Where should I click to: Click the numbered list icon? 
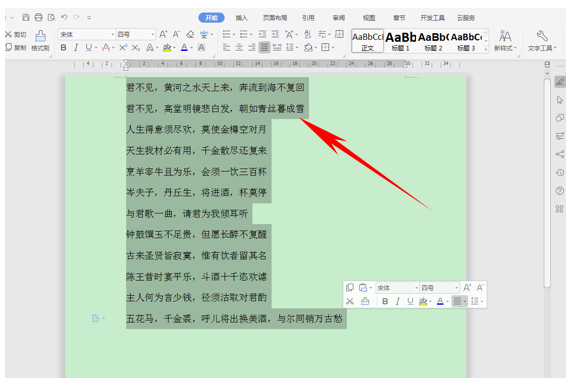click(244, 34)
